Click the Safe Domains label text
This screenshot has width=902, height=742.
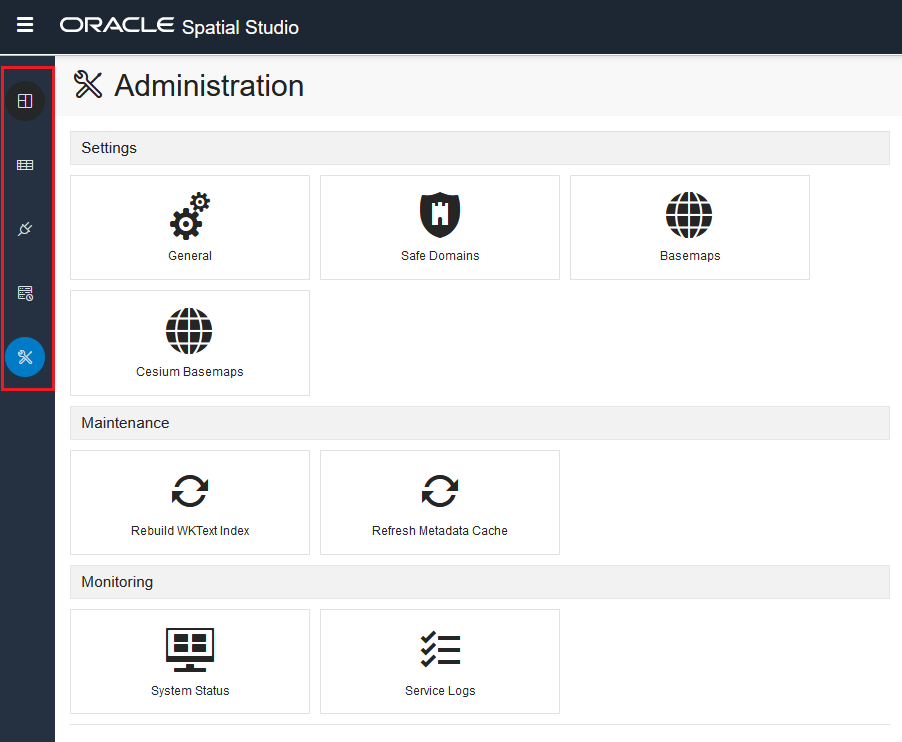coord(440,256)
